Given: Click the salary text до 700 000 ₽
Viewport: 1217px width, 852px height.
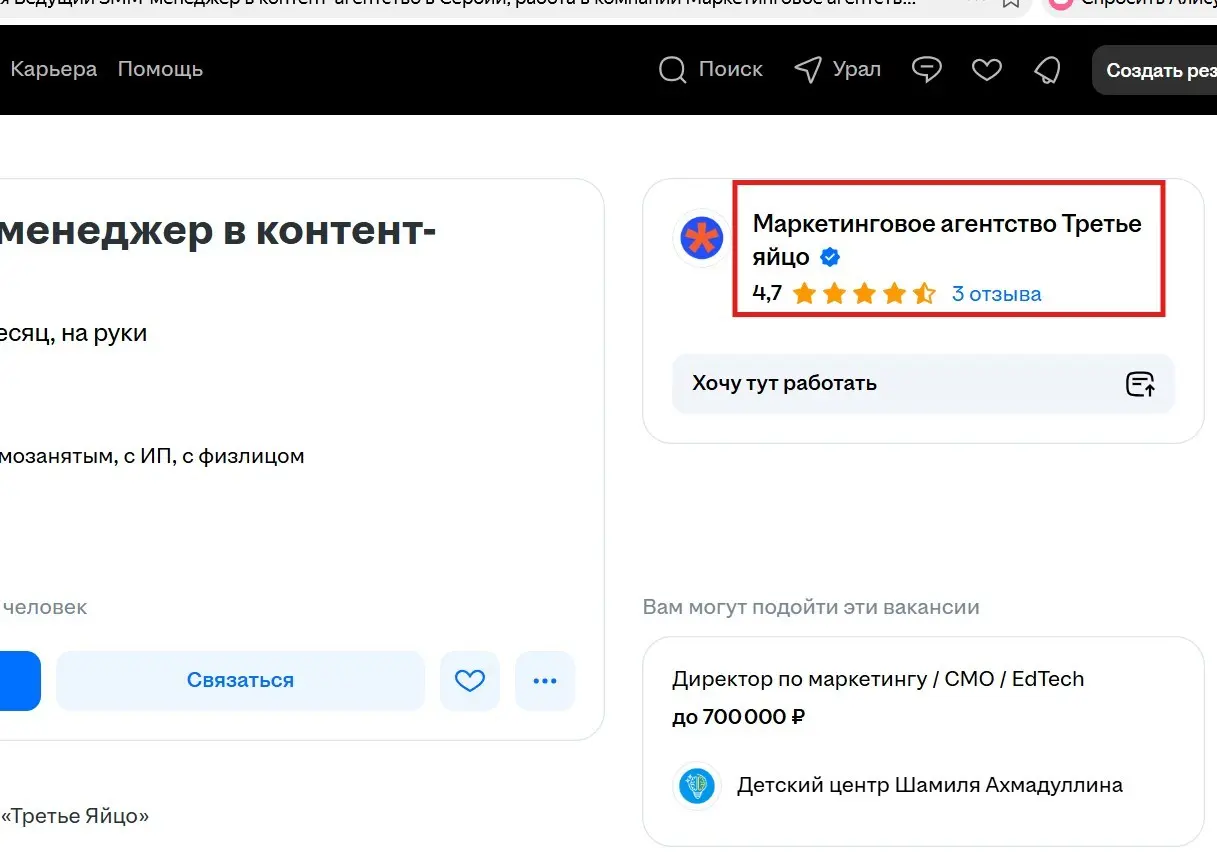Looking at the screenshot, I should (x=739, y=717).
